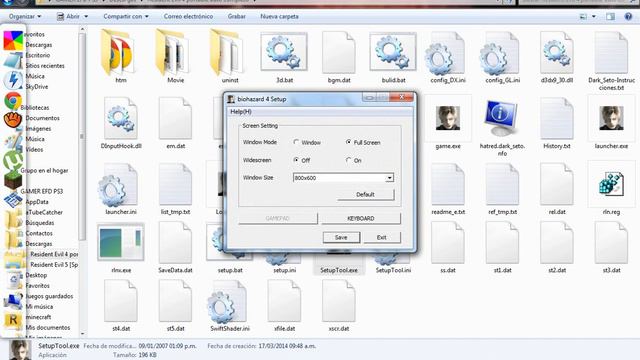
Task: Select the rlnx.exe application icon
Action: (x=120, y=242)
